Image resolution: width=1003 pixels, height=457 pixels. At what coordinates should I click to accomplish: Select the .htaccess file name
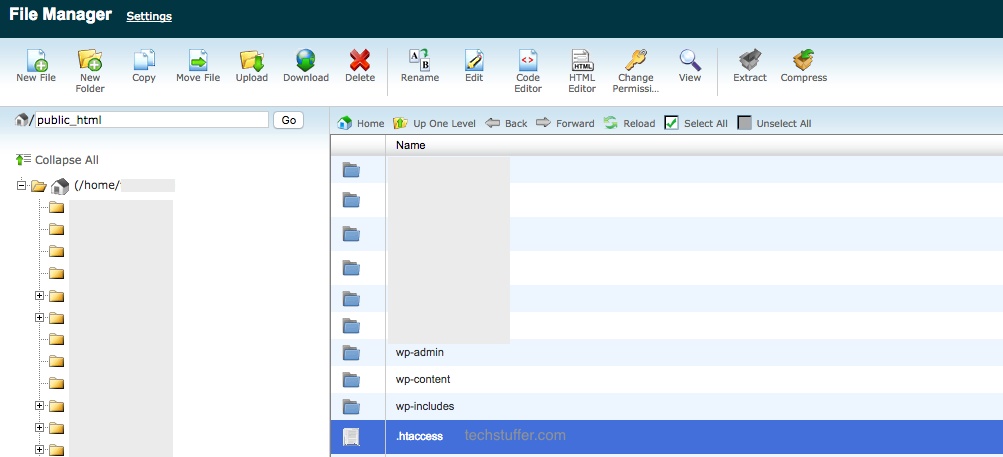(419, 437)
